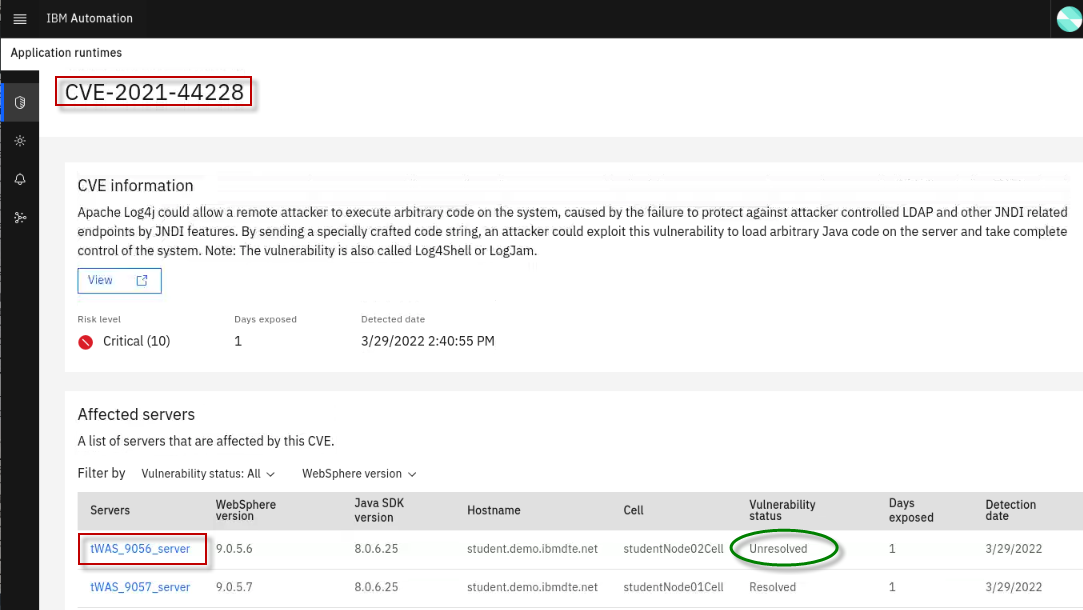Open the tWAS_9057_server link
This screenshot has width=1083, height=610.
[140, 587]
